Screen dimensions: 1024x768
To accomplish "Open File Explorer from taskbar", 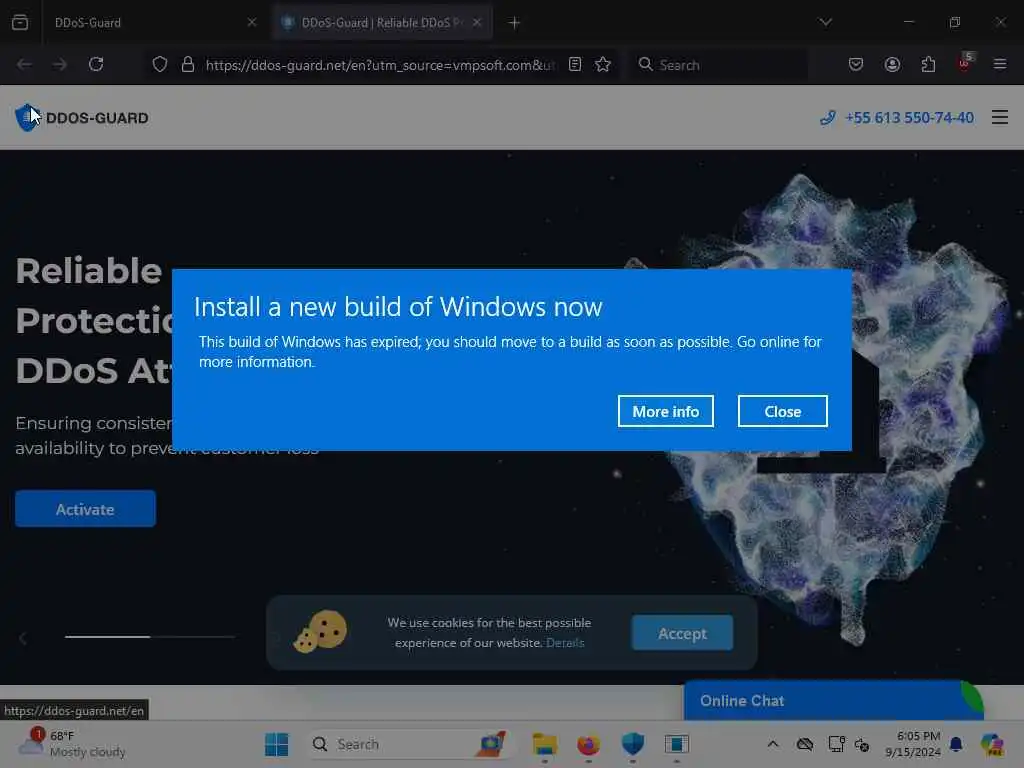I will (x=544, y=744).
